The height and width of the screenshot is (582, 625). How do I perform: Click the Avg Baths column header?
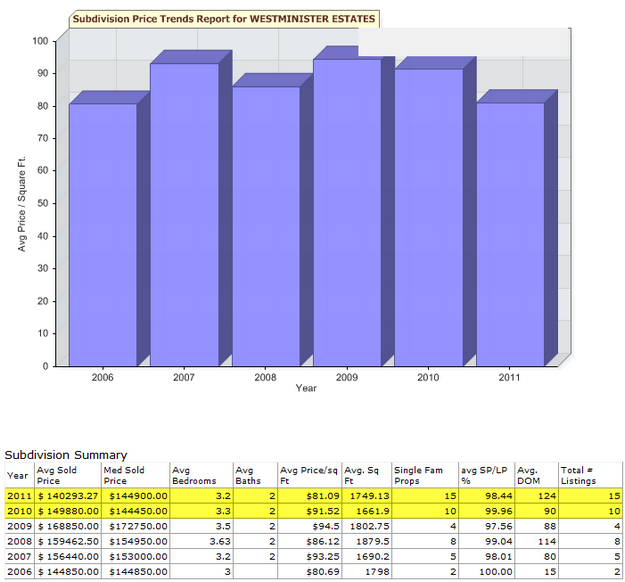(255, 475)
